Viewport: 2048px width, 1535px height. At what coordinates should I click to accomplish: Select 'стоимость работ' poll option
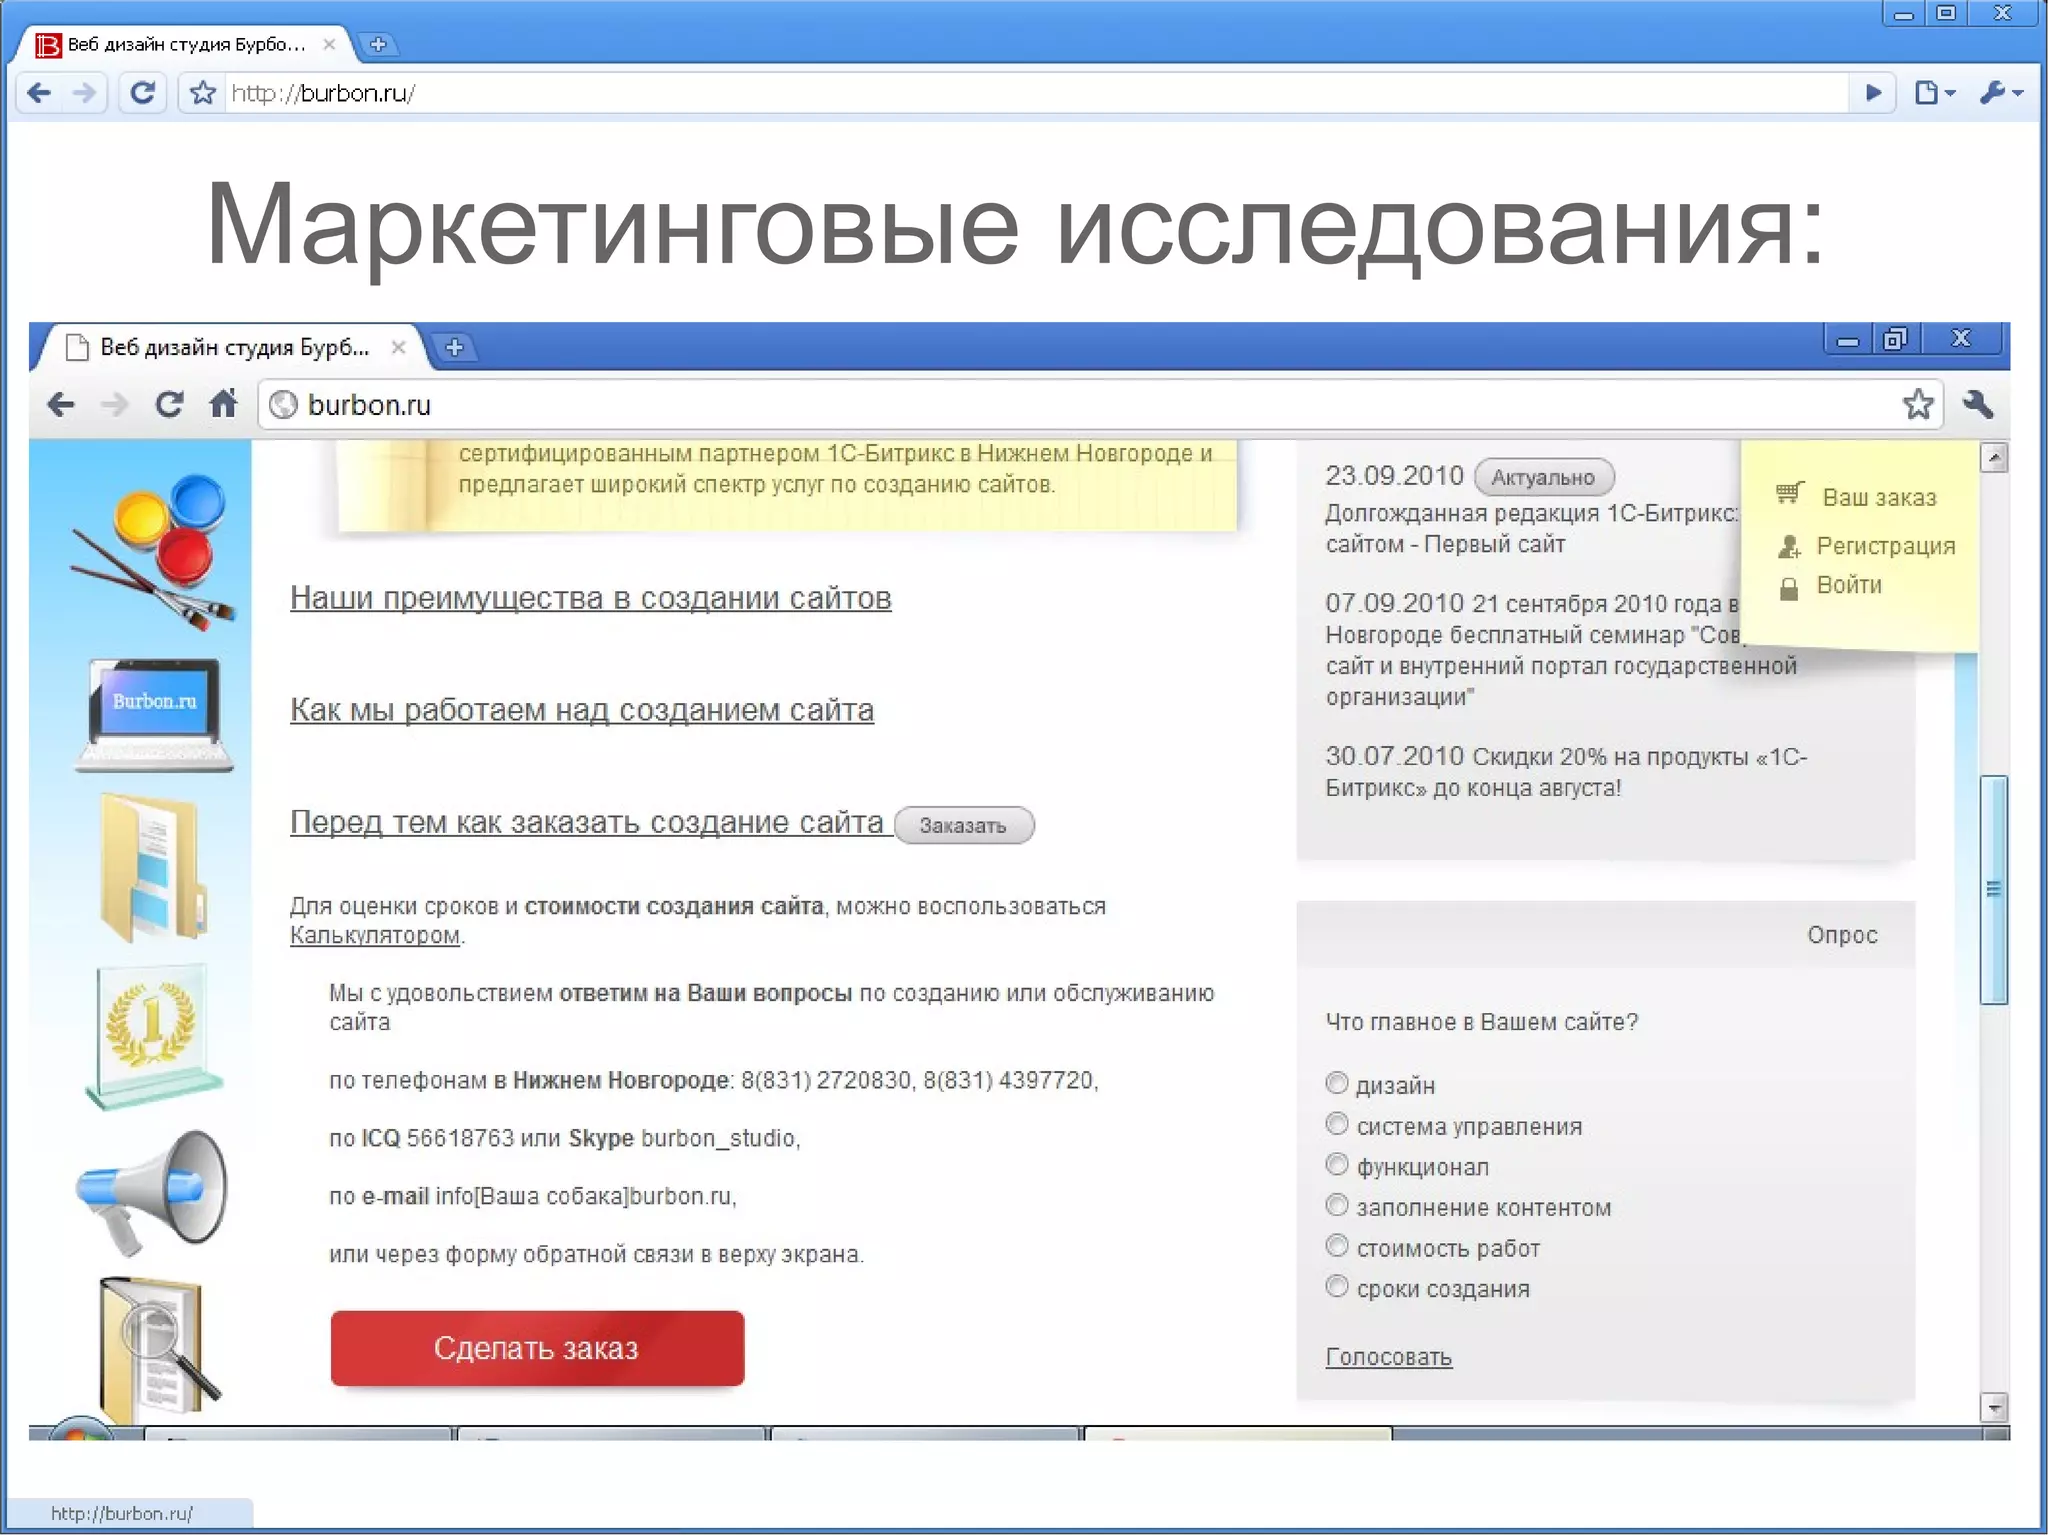tap(1337, 1246)
